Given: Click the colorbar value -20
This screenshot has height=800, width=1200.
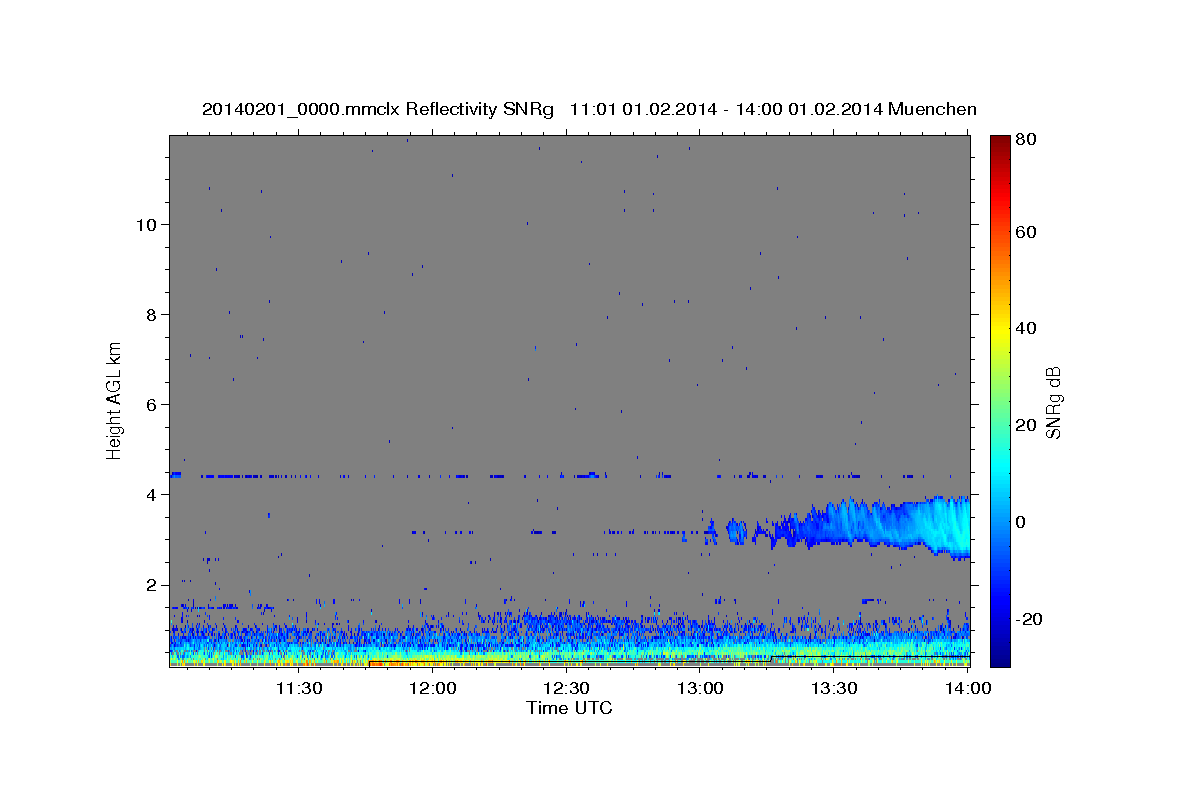Looking at the screenshot, I should 1031,619.
